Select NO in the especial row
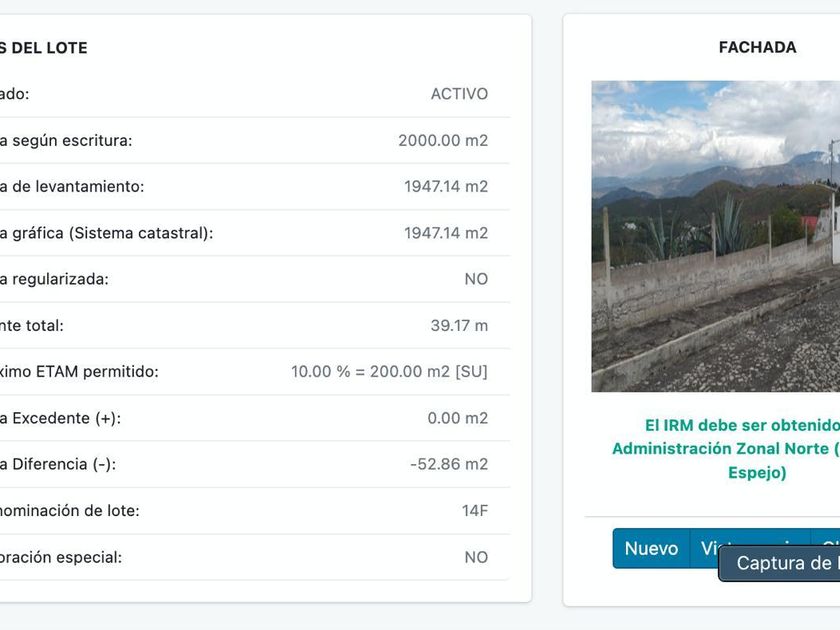Viewport: 840px width, 630px height. [476, 557]
